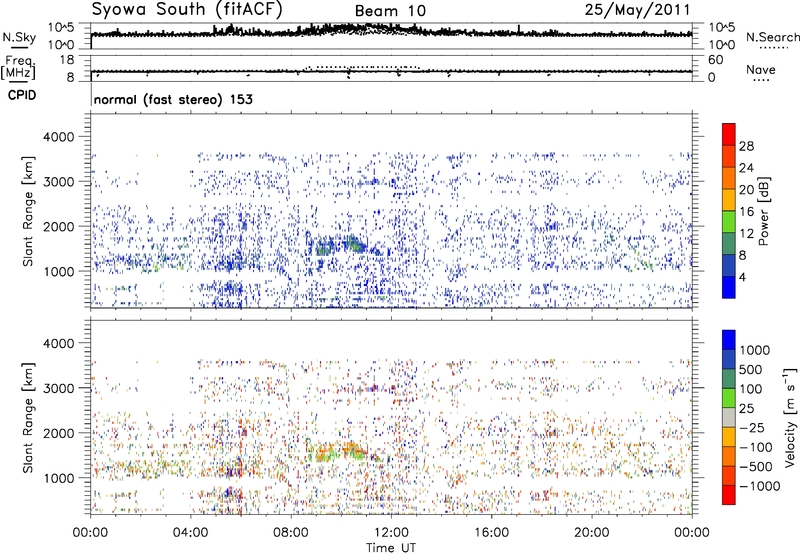Click the "-1000" tick on the Velocity colorbar
The height and width of the screenshot is (554, 800).
(759, 486)
